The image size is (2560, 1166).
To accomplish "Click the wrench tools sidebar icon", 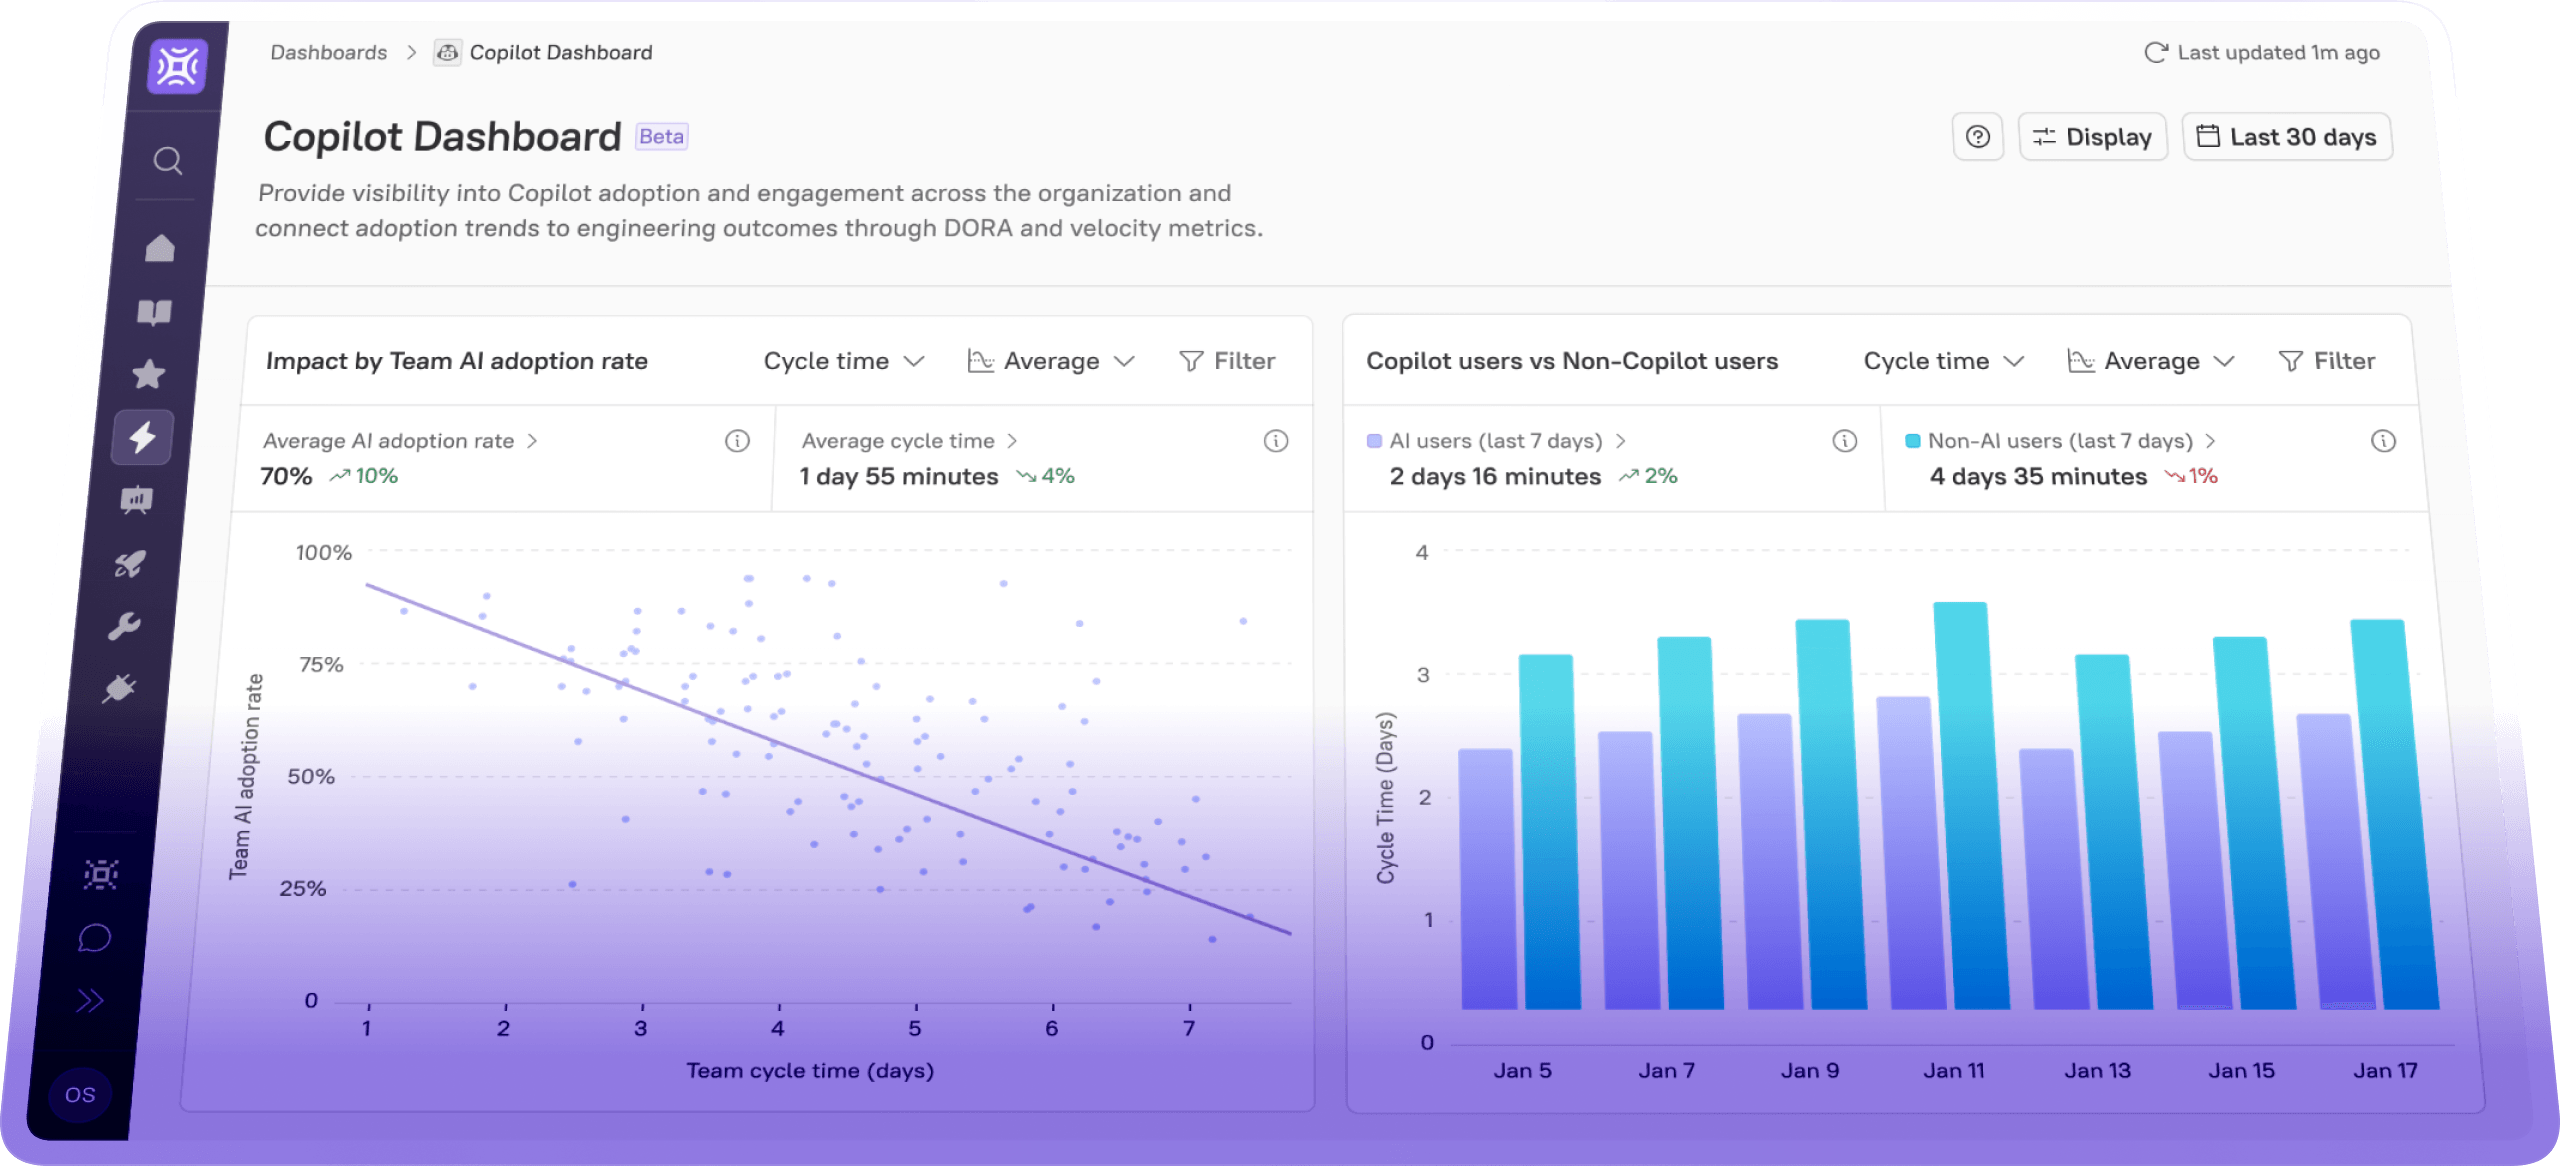I will [x=124, y=627].
